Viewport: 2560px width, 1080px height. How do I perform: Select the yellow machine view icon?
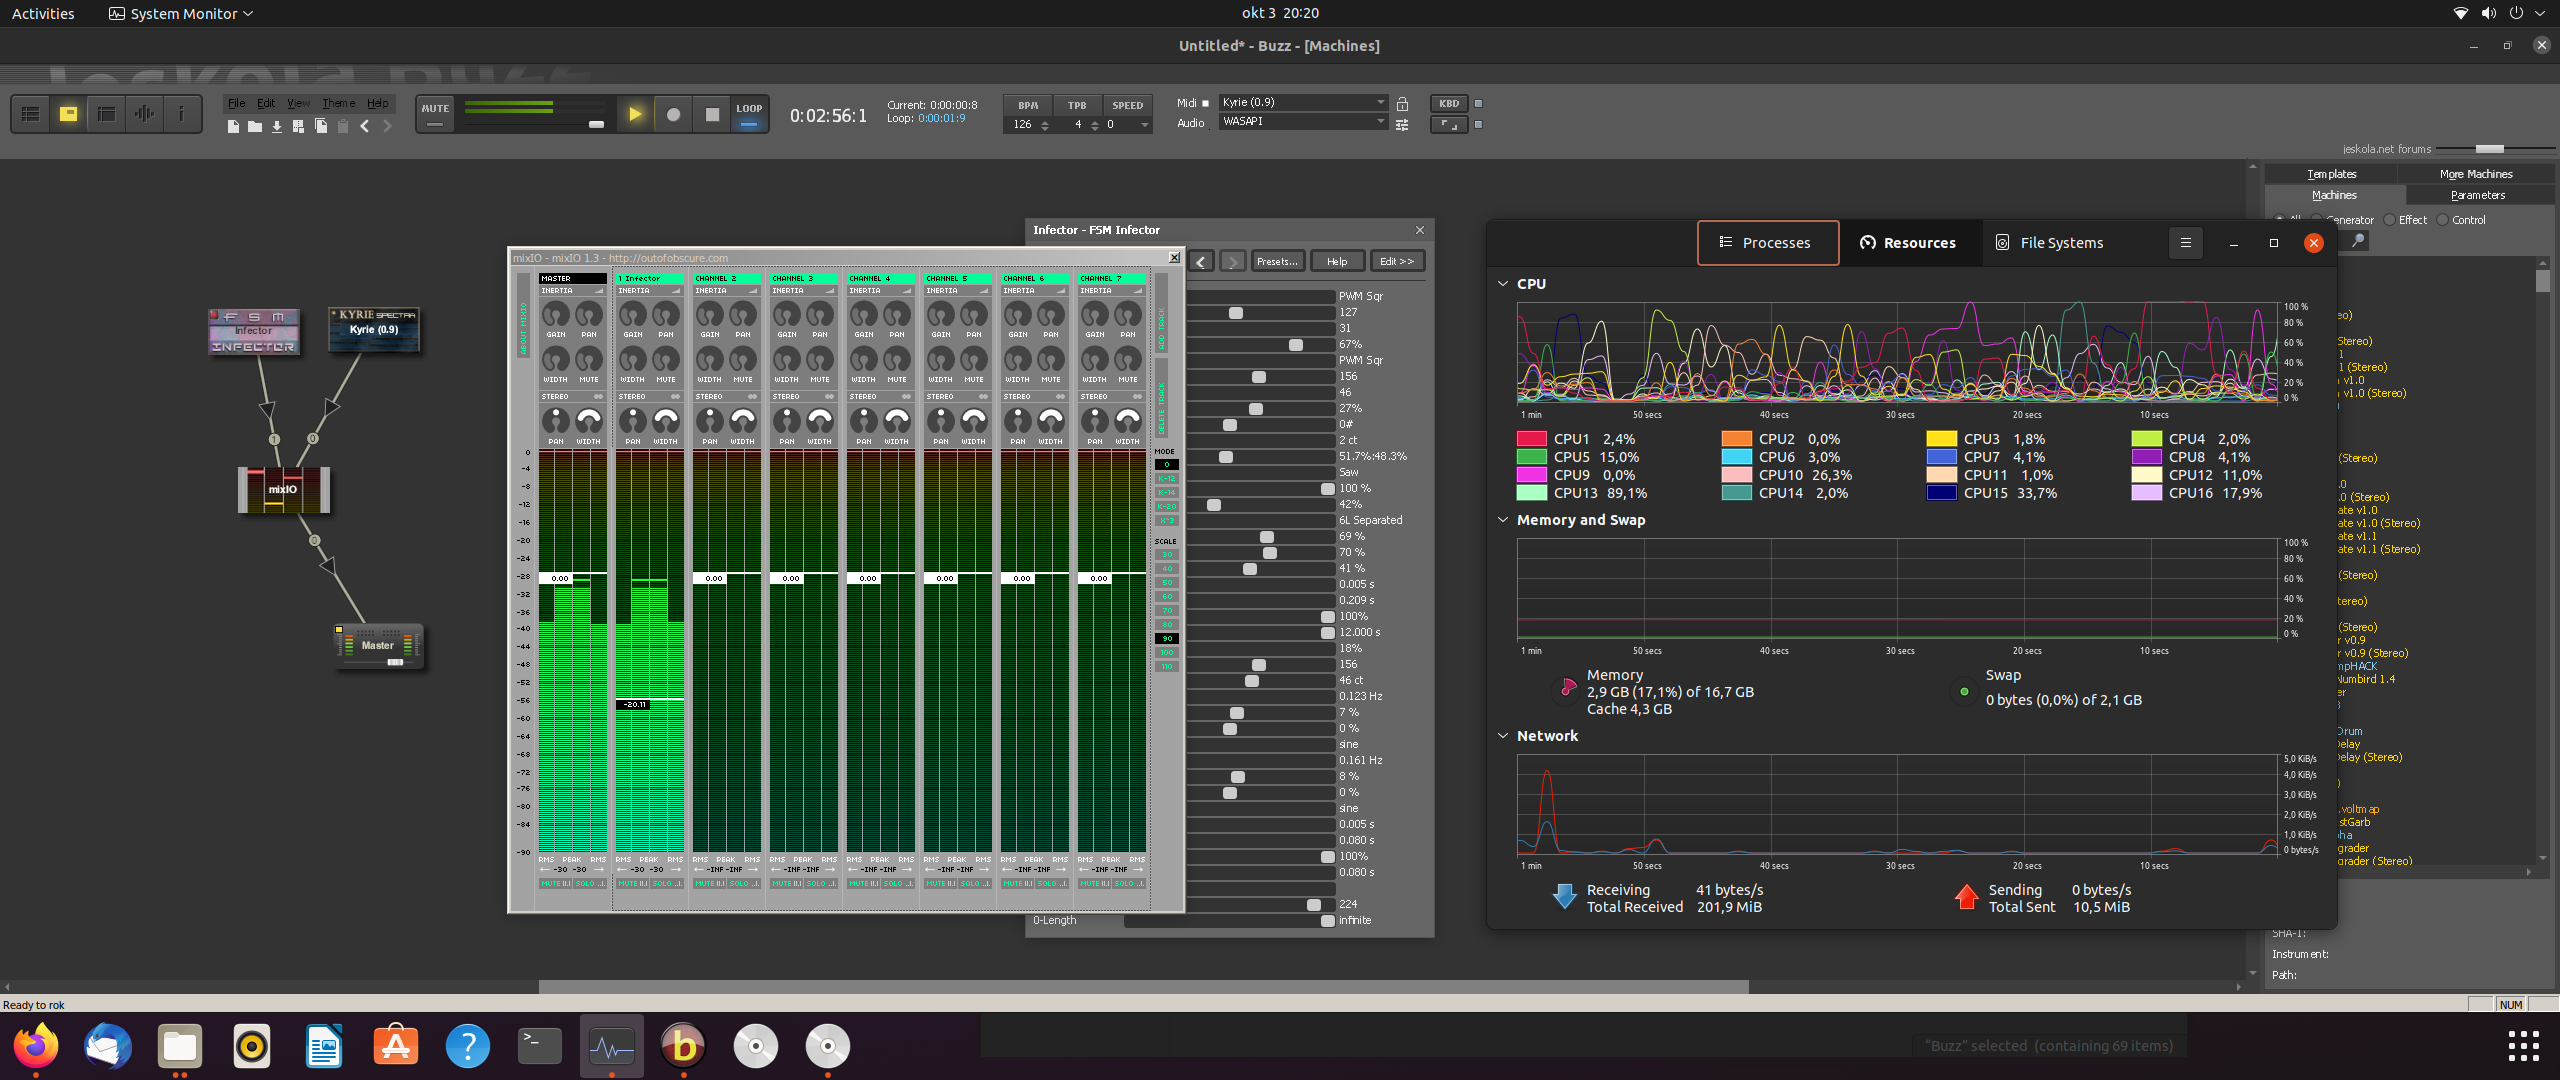(68, 114)
